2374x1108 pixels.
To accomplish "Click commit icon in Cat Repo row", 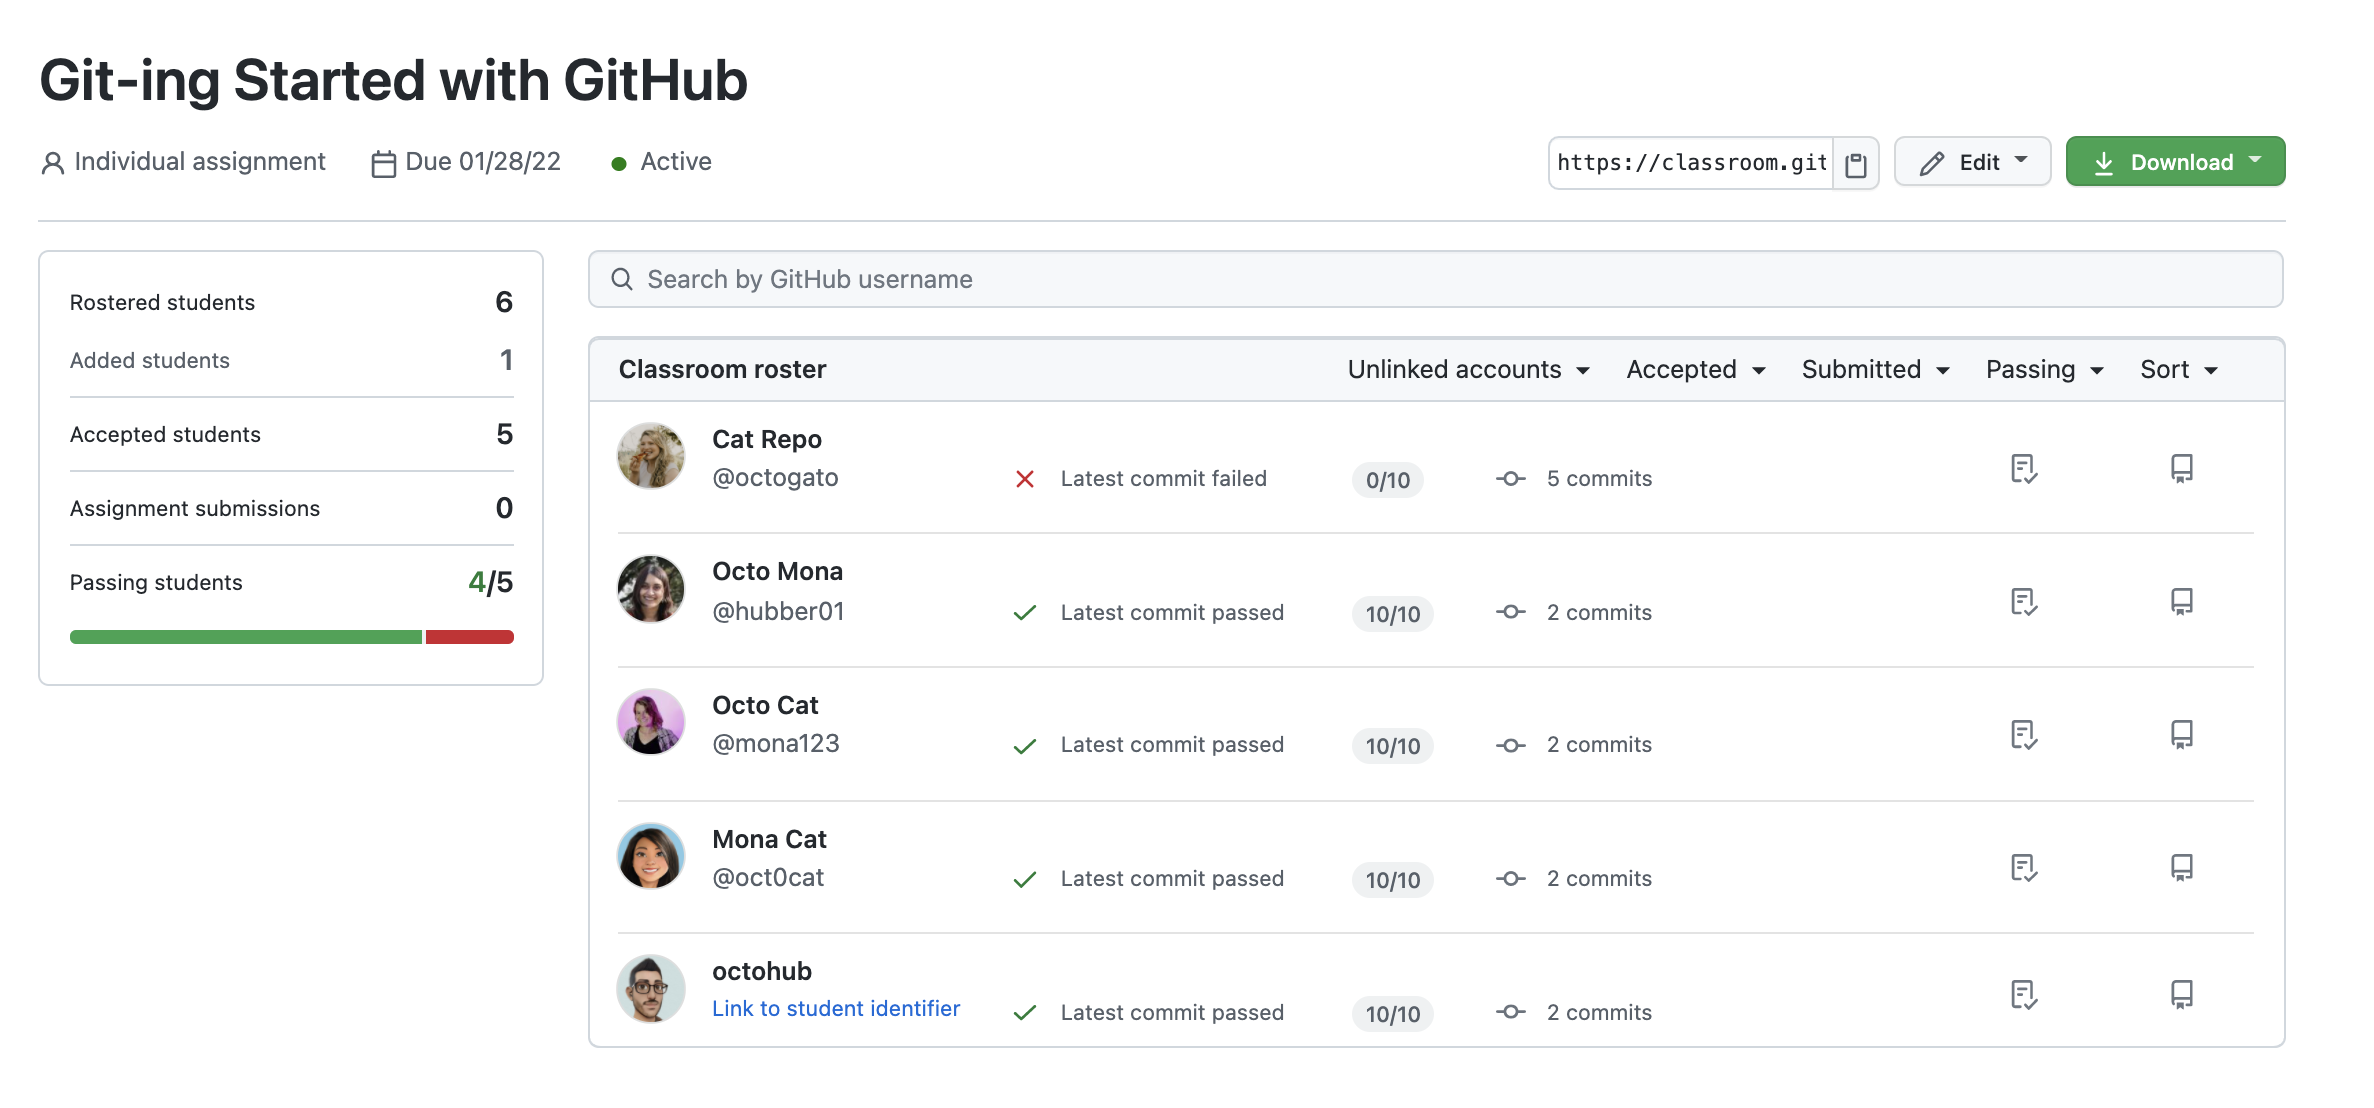I will (1511, 479).
